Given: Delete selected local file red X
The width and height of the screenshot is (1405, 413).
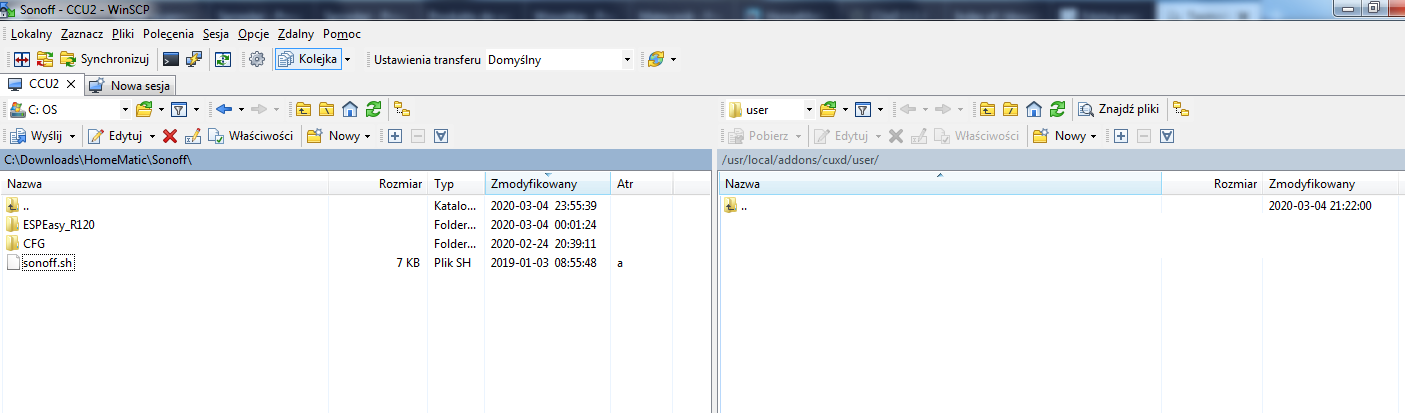Looking at the screenshot, I should pos(170,135).
